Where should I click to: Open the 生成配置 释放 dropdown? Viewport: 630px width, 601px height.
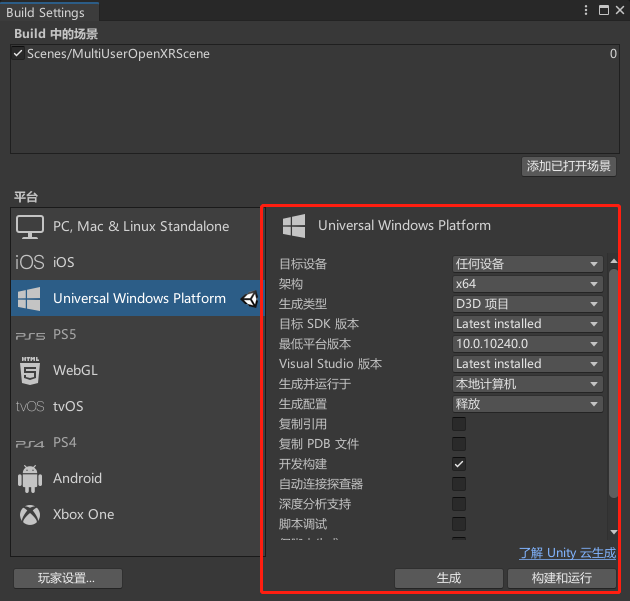coord(528,404)
